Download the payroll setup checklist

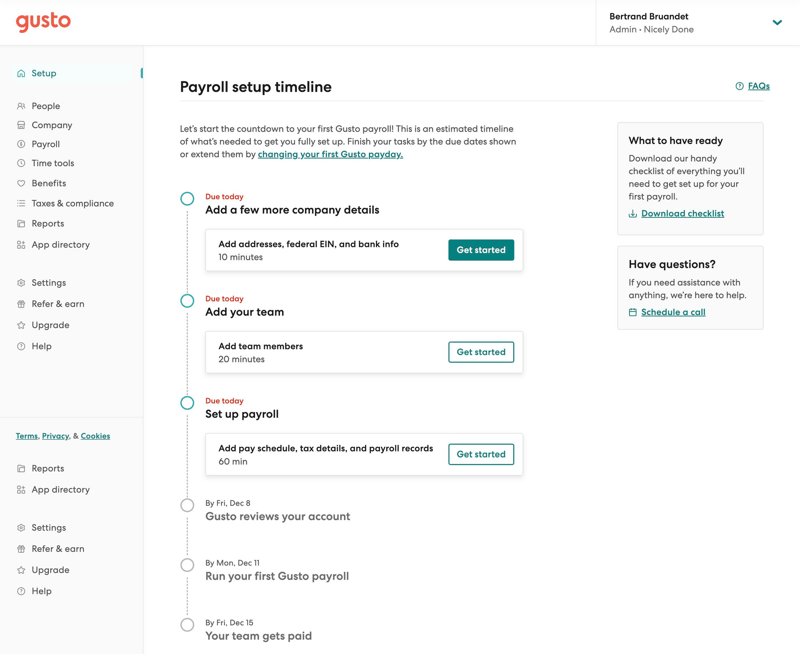click(683, 213)
